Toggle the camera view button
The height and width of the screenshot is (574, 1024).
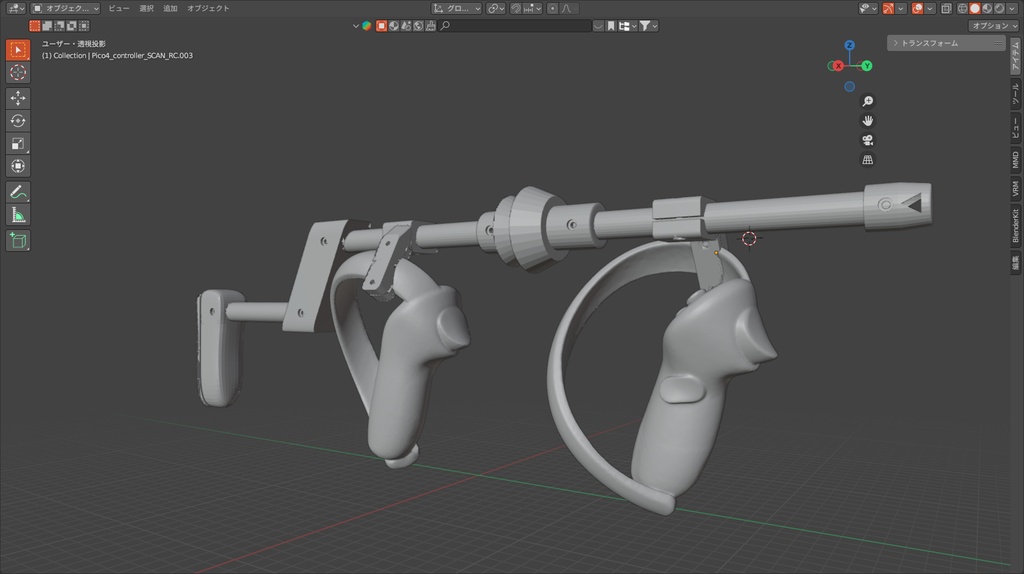tap(867, 140)
